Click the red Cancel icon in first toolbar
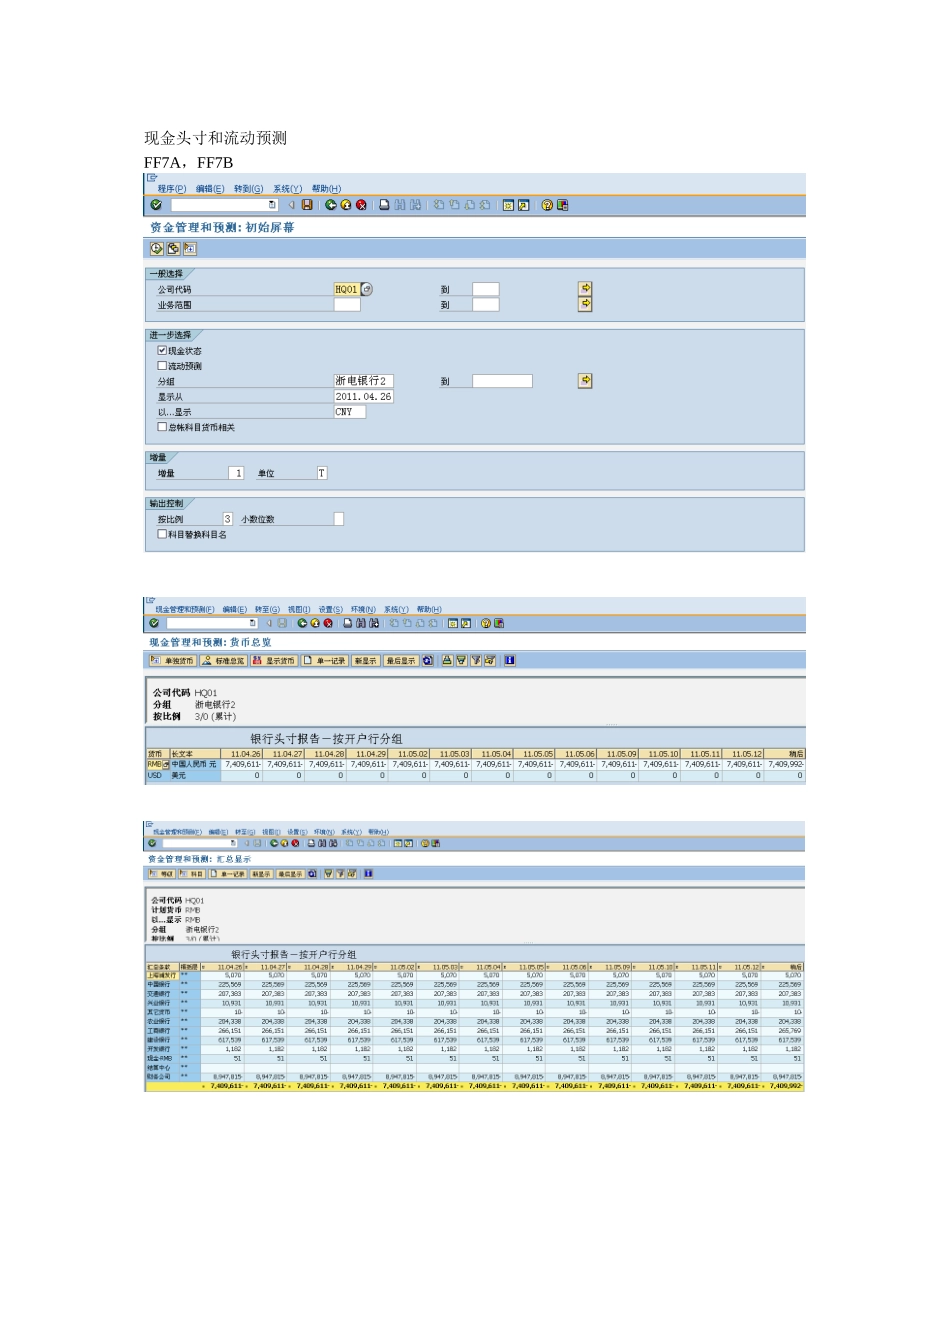950x1344 pixels. point(361,205)
